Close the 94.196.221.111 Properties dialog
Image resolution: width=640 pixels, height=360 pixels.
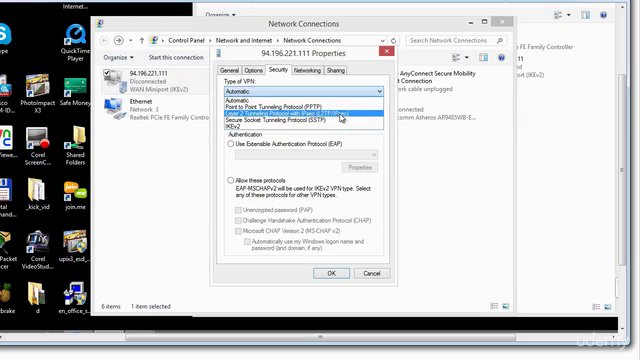(387, 51)
